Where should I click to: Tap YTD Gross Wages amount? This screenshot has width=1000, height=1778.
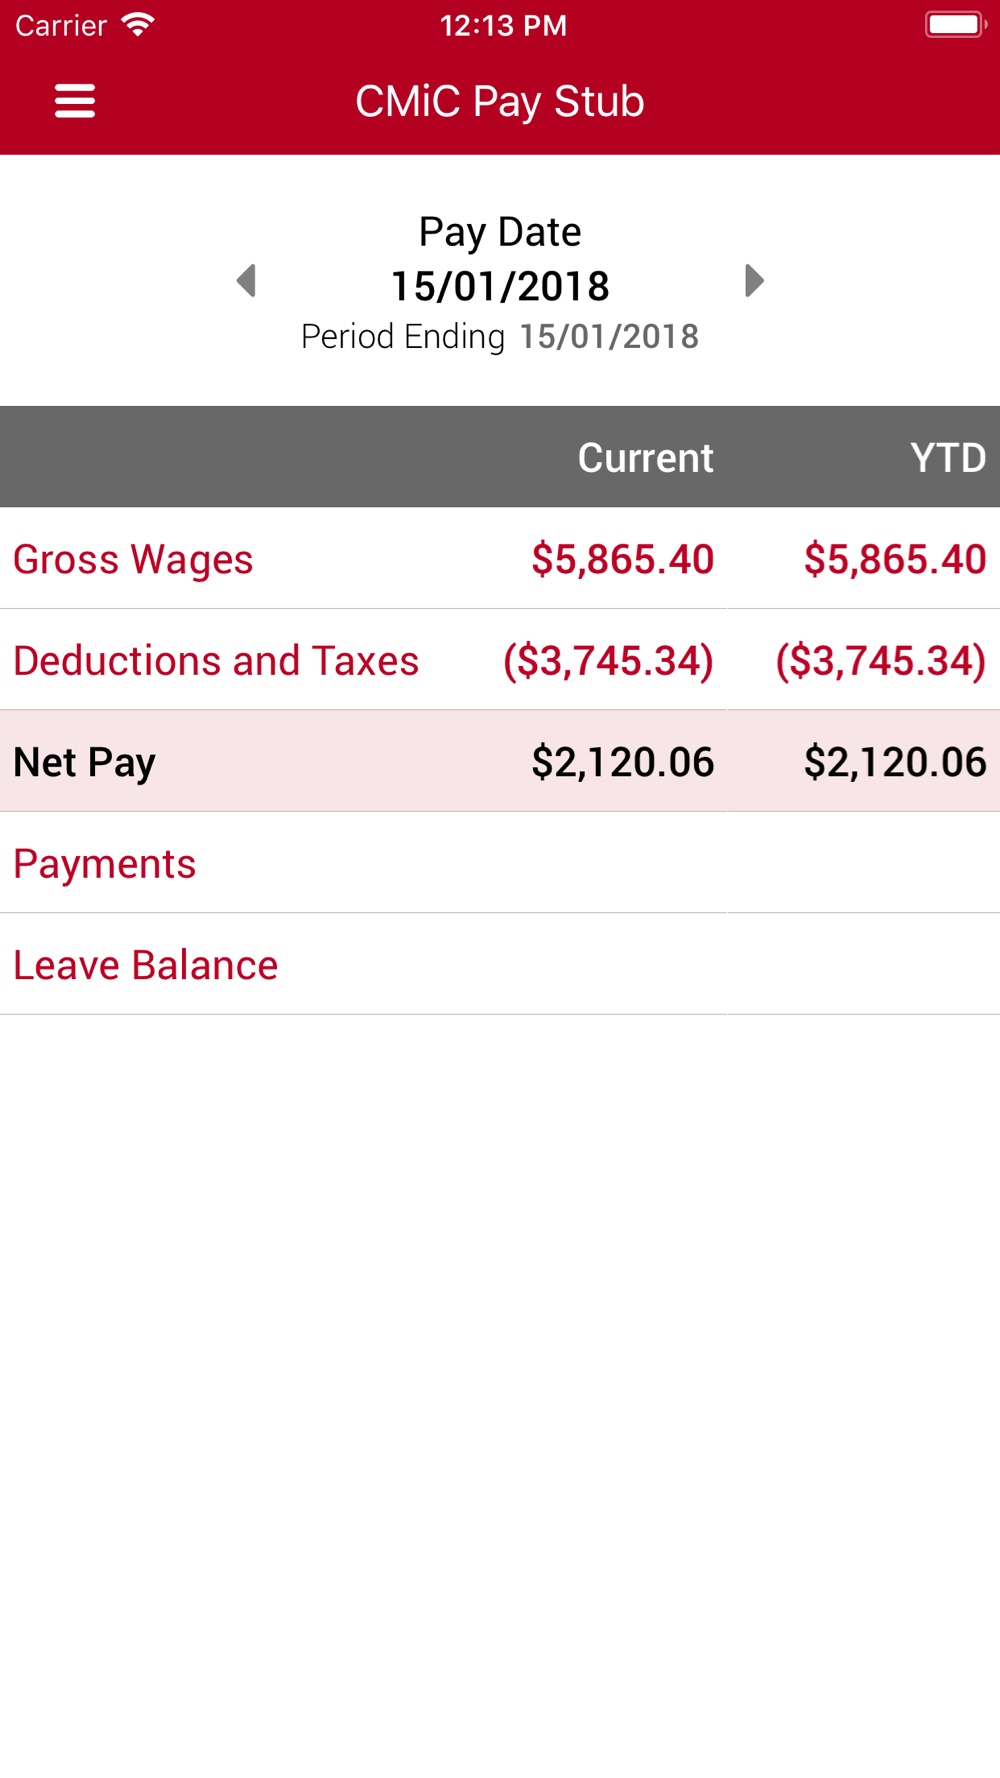click(895, 559)
